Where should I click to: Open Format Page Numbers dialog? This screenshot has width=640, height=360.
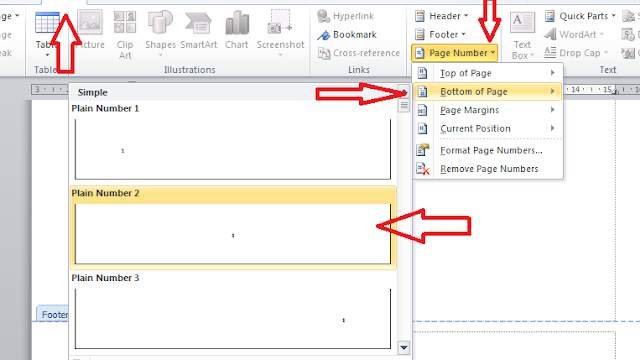488,150
